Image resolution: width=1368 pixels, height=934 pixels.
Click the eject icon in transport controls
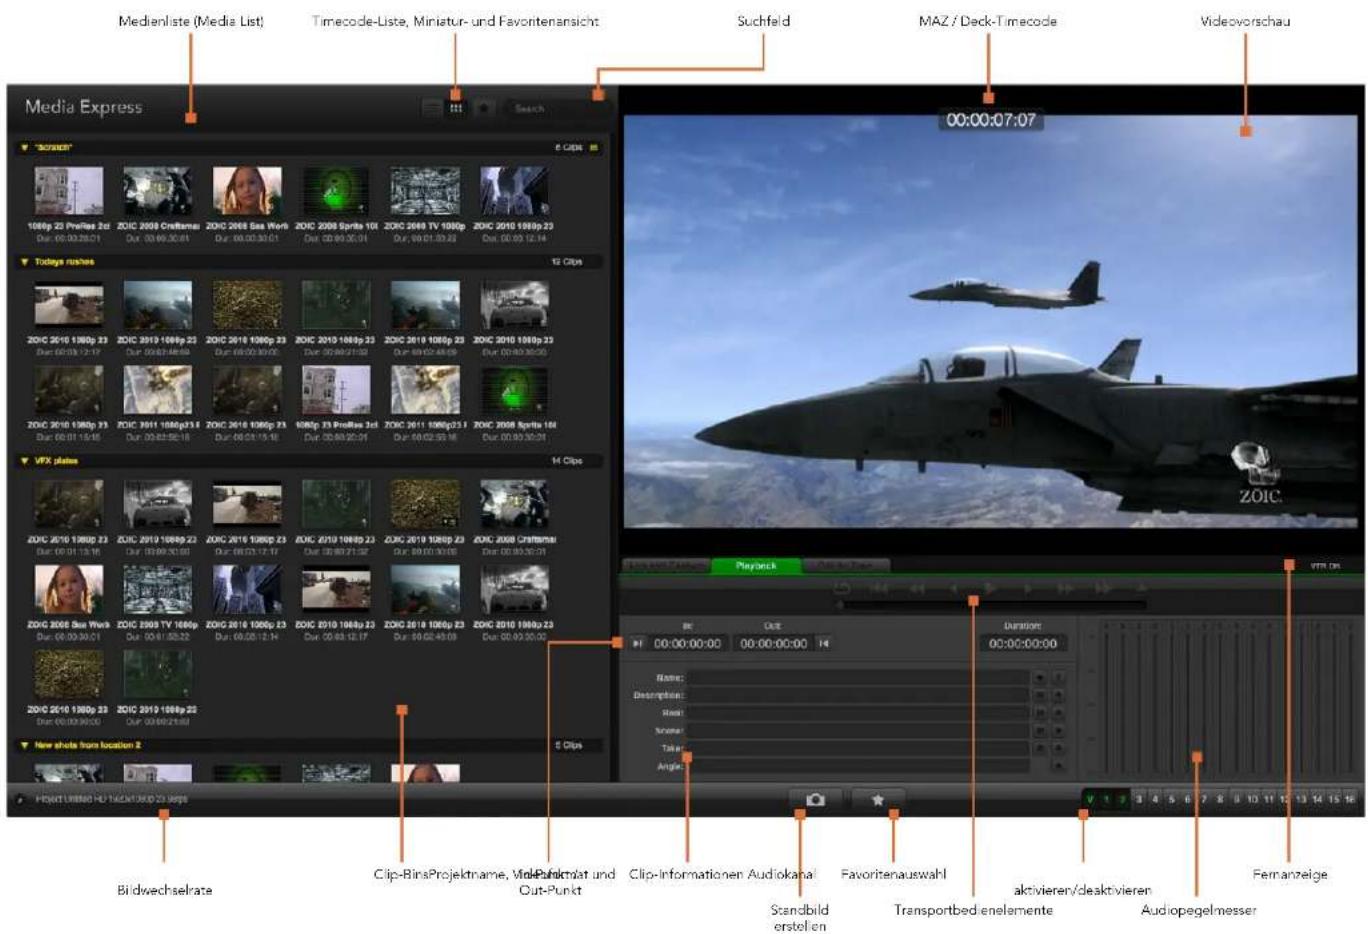(1140, 588)
